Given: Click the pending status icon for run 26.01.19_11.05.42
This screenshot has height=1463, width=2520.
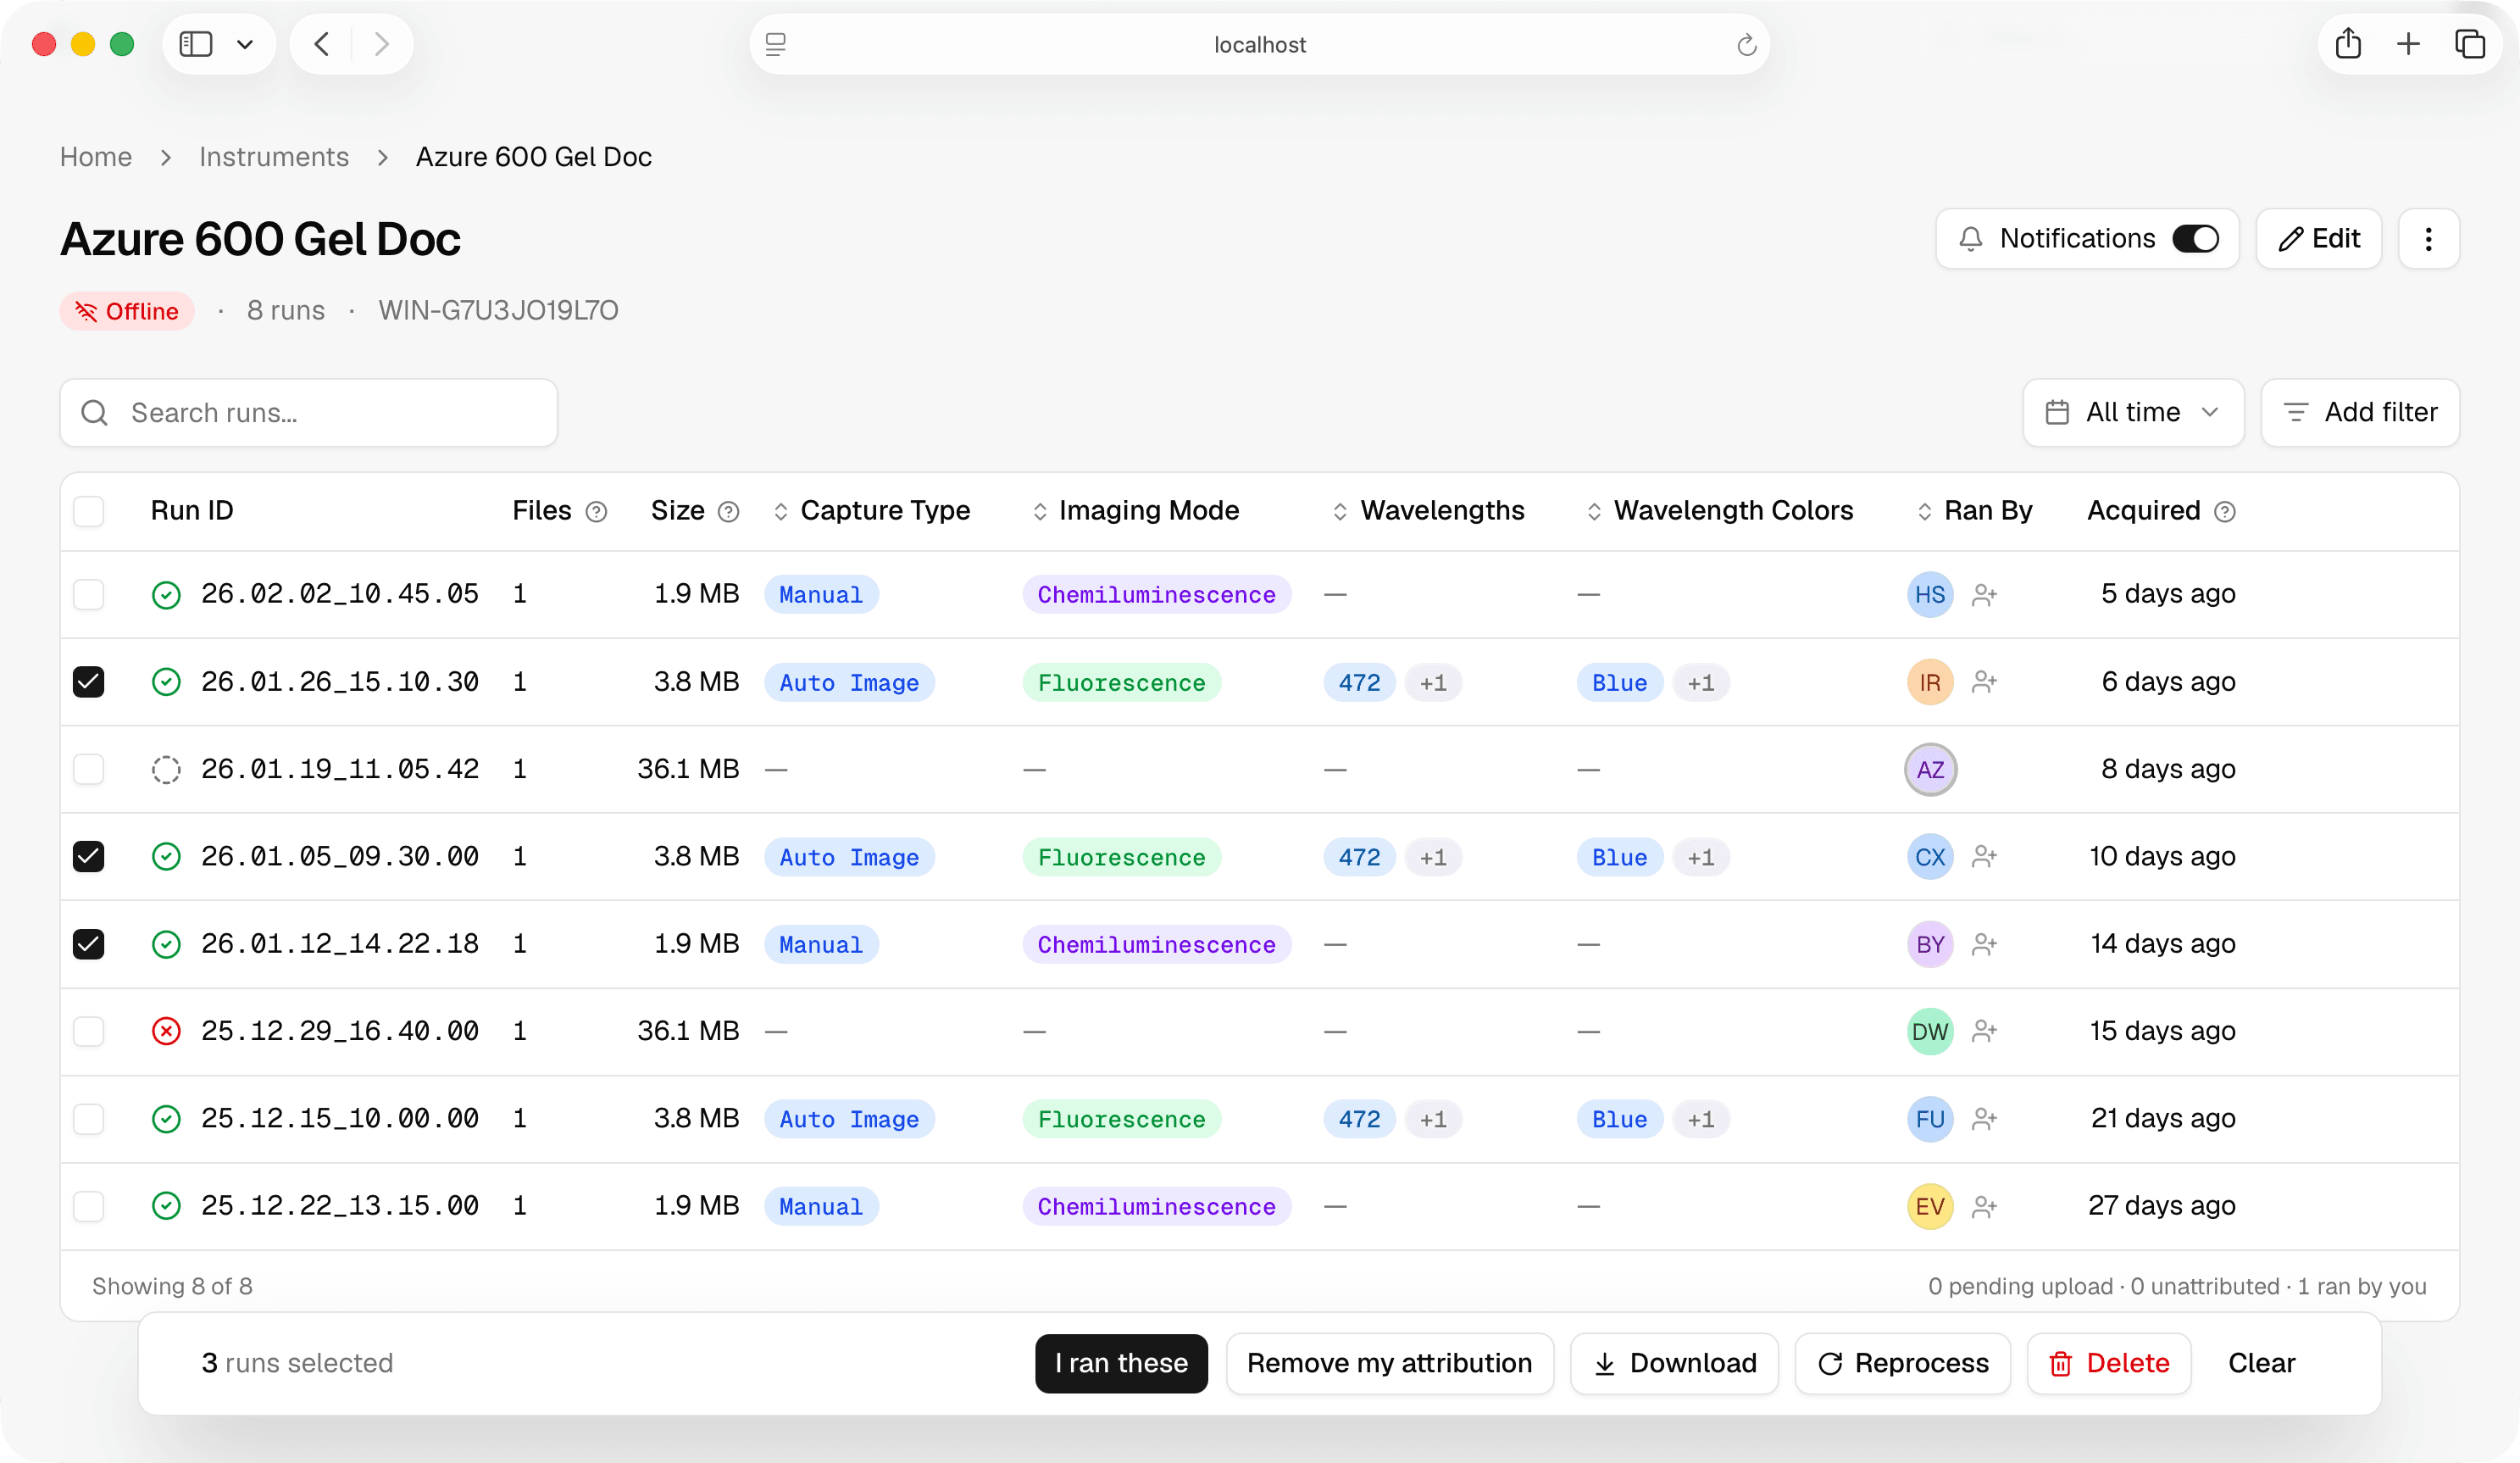Looking at the screenshot, I should [166, 769].
